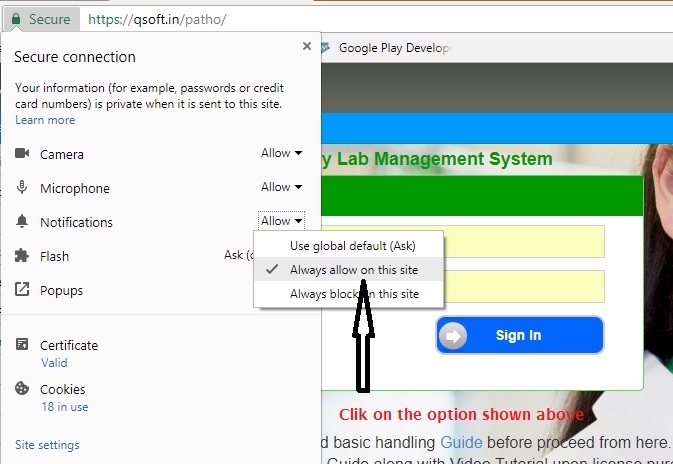Choose Always block on this site
This screenshot has width=673, height=464.
pos(354,294)
